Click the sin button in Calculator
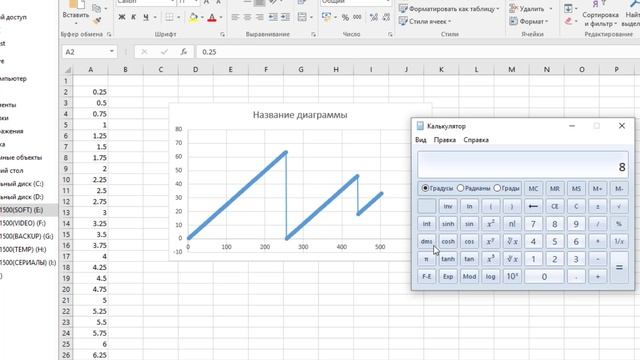Image resolution: width=640 pixels, height=360 pixels. pos(469,224)
